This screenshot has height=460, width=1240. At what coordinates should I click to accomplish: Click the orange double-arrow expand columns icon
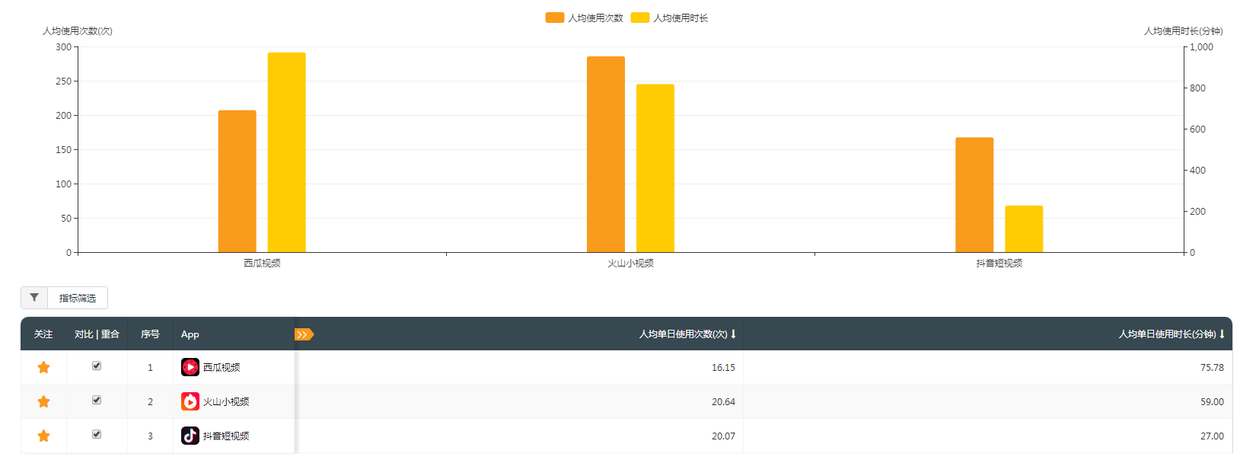click(x=304, y=334)
